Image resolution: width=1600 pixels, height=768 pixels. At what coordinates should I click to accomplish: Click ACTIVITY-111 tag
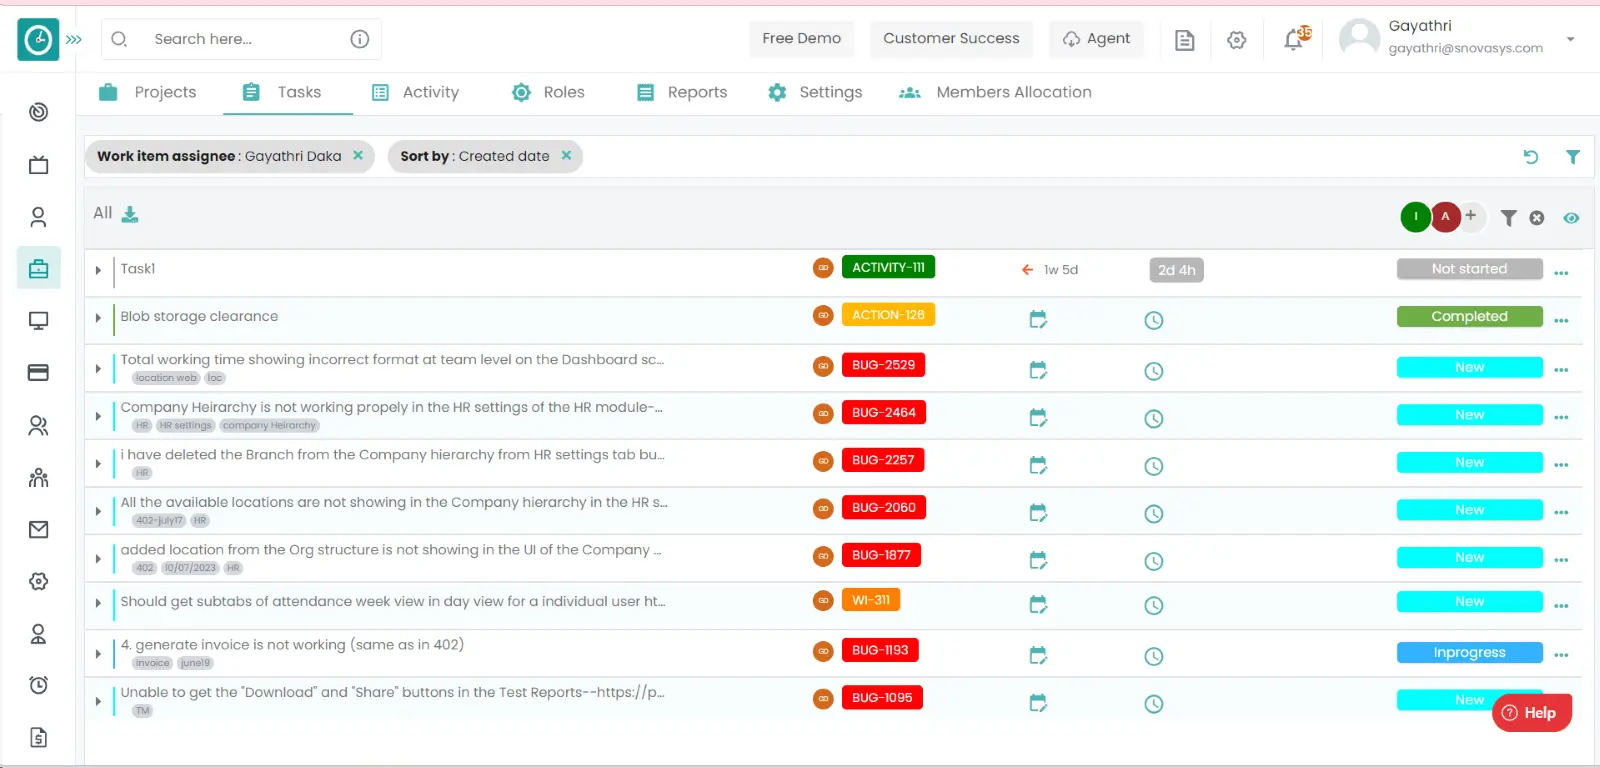[888, 267]
